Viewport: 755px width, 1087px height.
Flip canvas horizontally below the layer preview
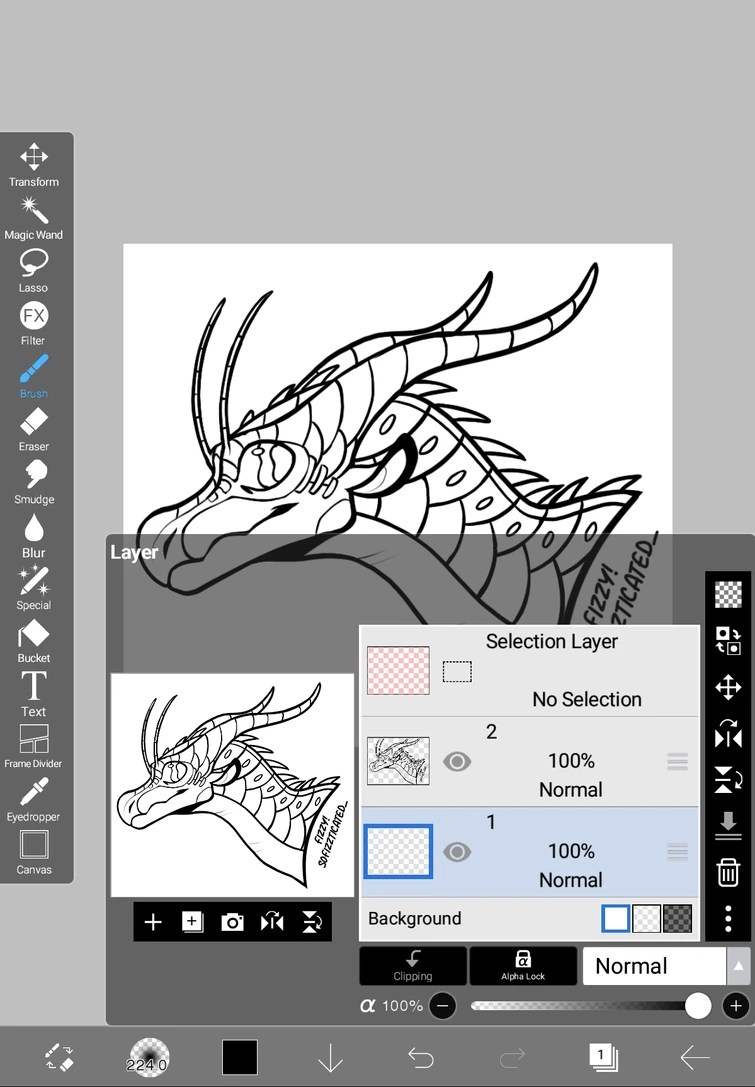coord(272,922)
